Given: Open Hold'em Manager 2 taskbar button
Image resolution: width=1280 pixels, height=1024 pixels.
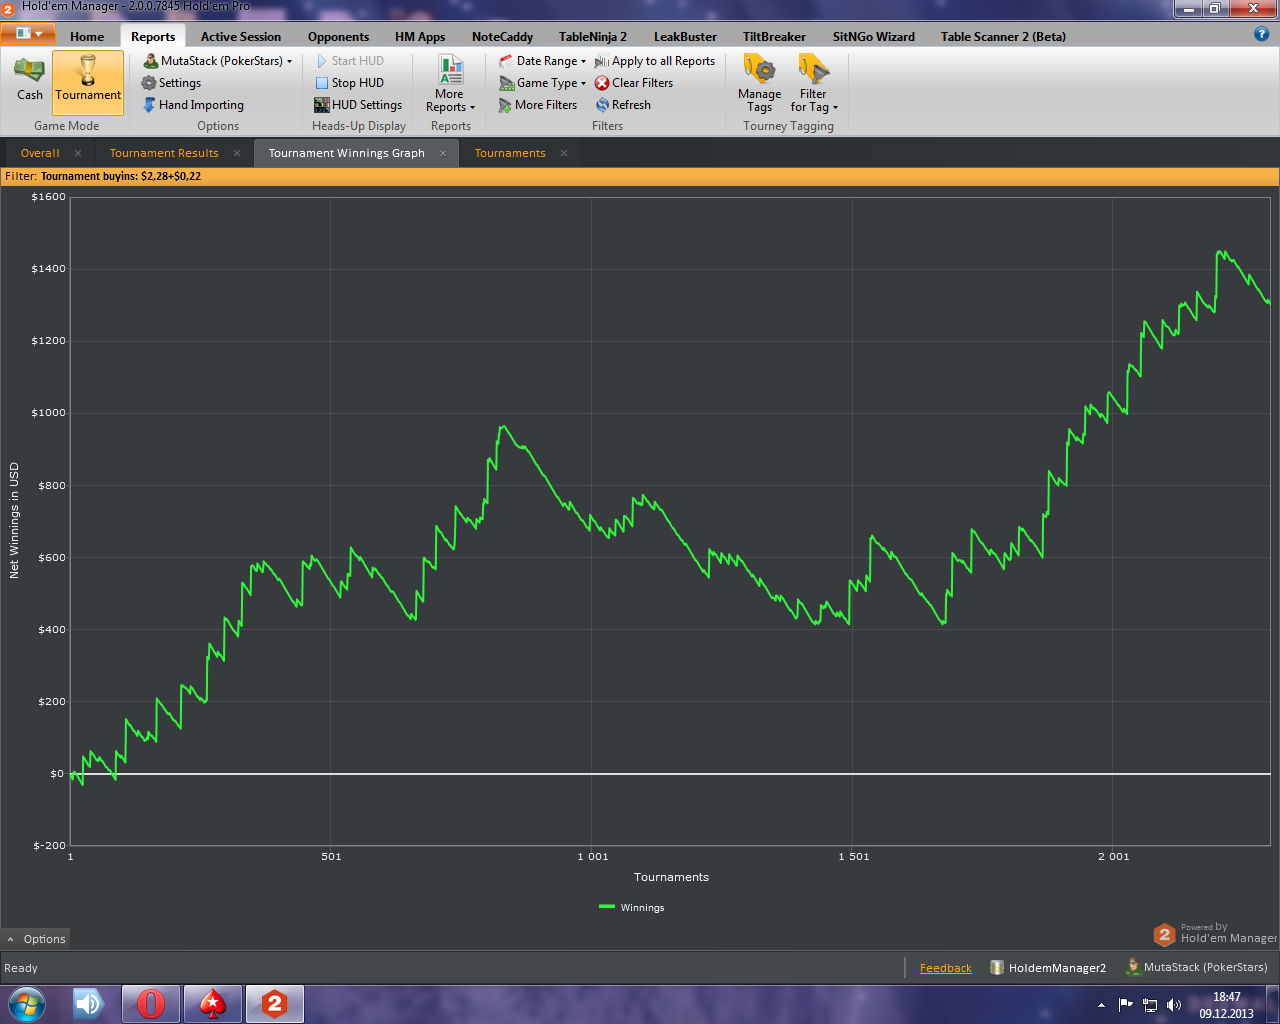Looking at the screenshot, I should 275,1003.
